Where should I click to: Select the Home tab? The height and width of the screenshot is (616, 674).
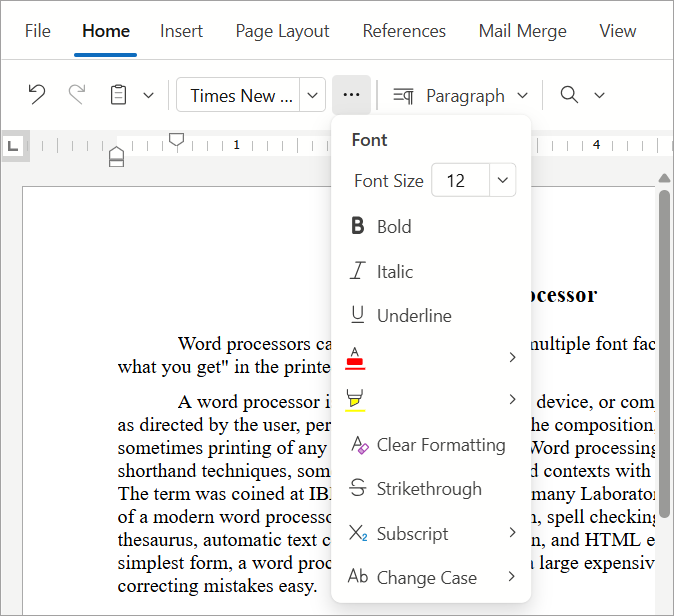(x=106, y=31)
